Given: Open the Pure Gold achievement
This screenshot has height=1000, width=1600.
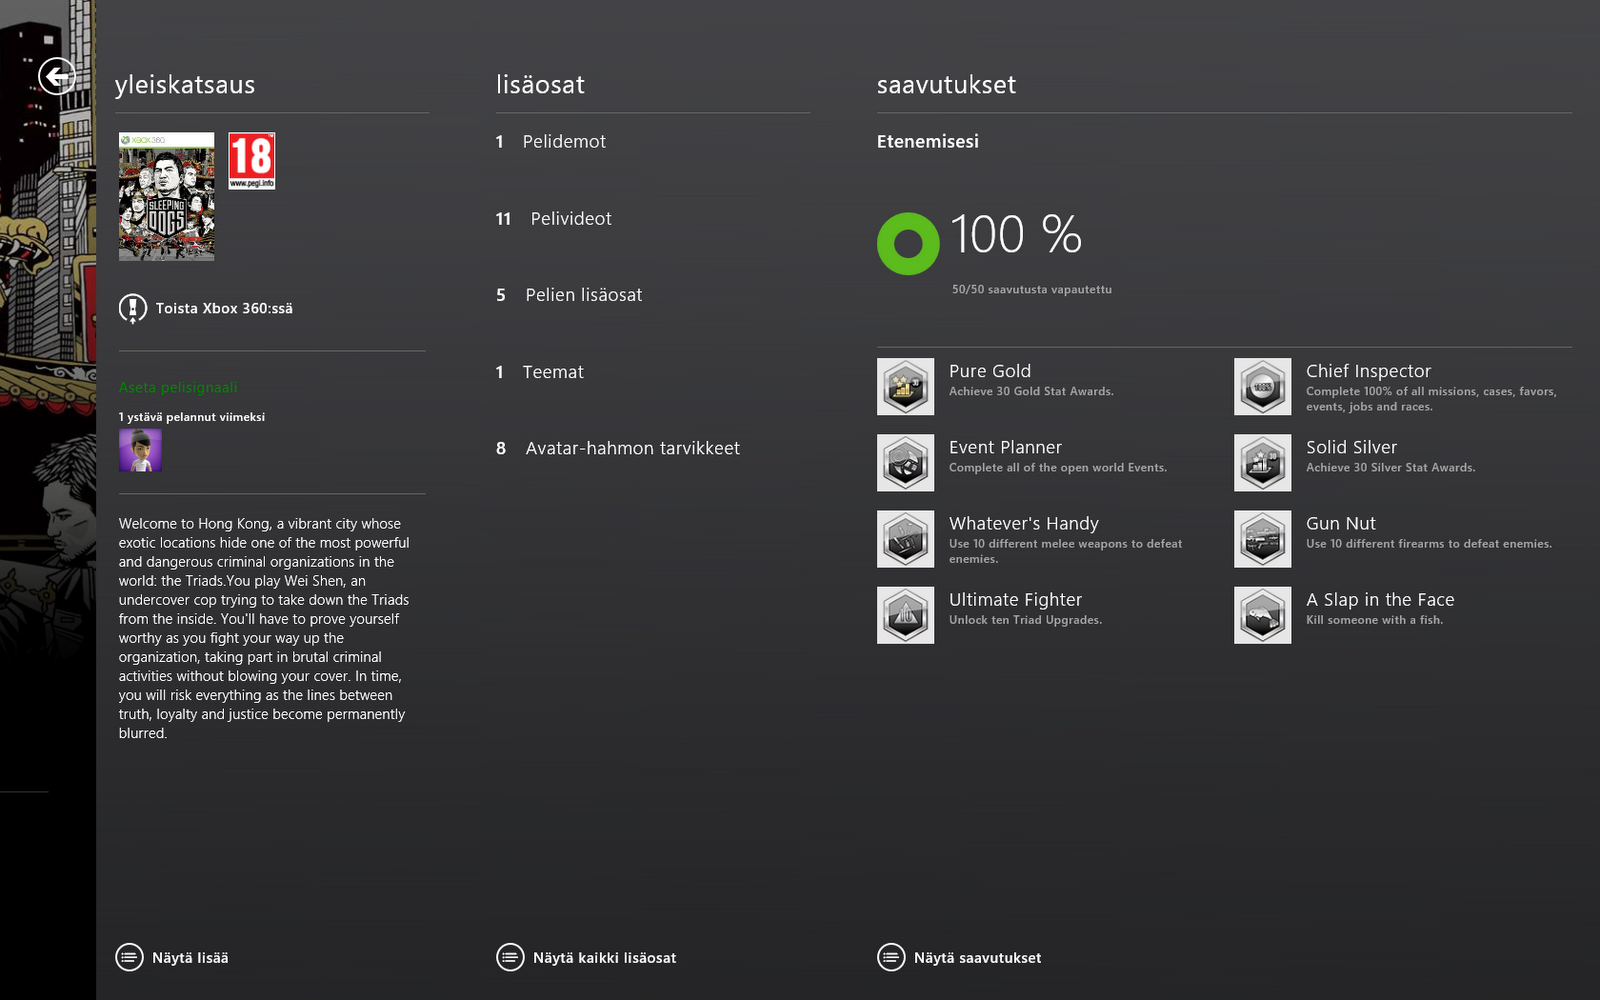Looking at the screenshot, I should pyautogui.click(x=1031, y=380).
